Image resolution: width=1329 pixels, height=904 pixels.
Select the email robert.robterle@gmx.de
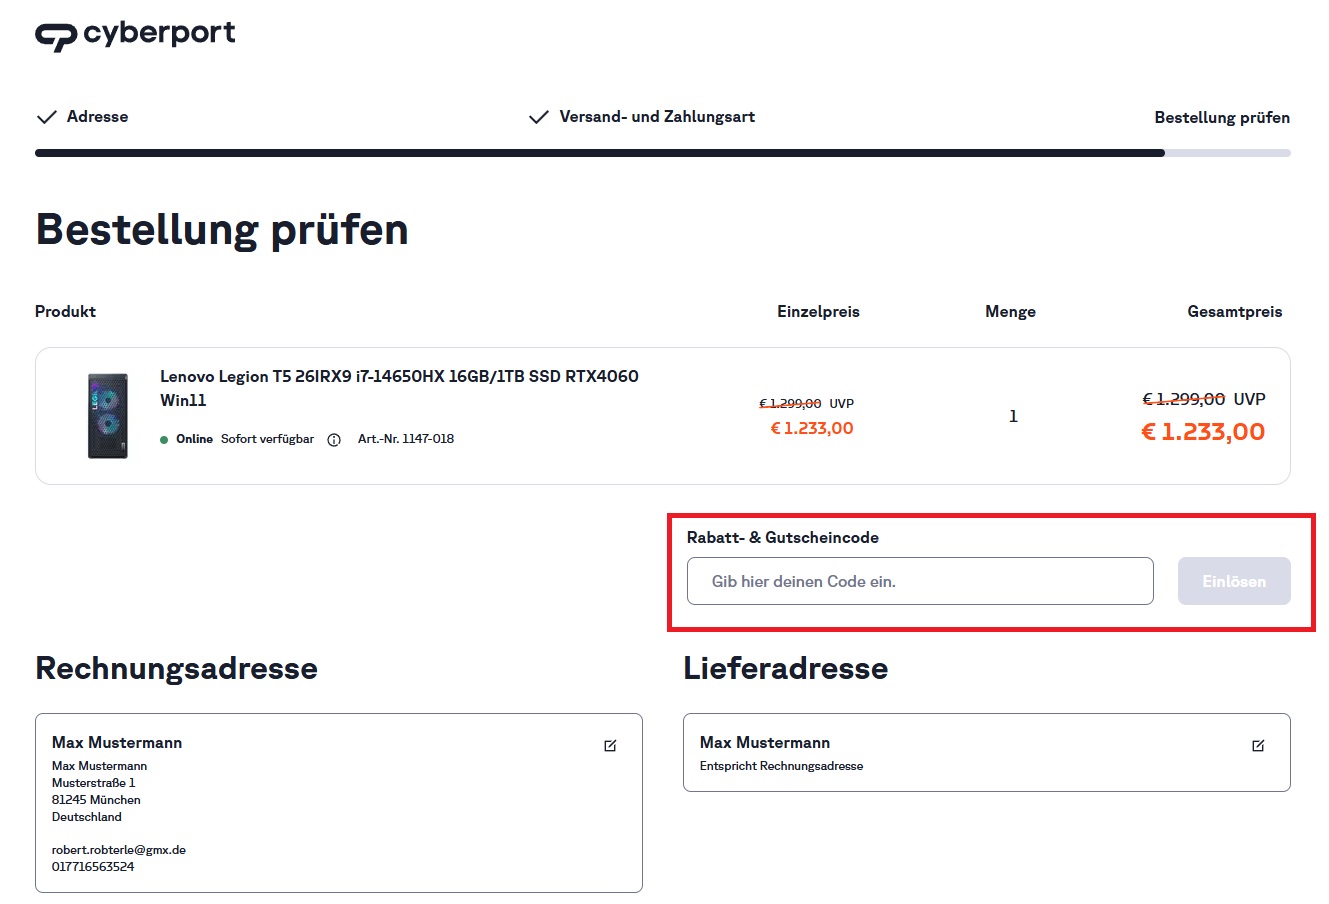point(119,850)
